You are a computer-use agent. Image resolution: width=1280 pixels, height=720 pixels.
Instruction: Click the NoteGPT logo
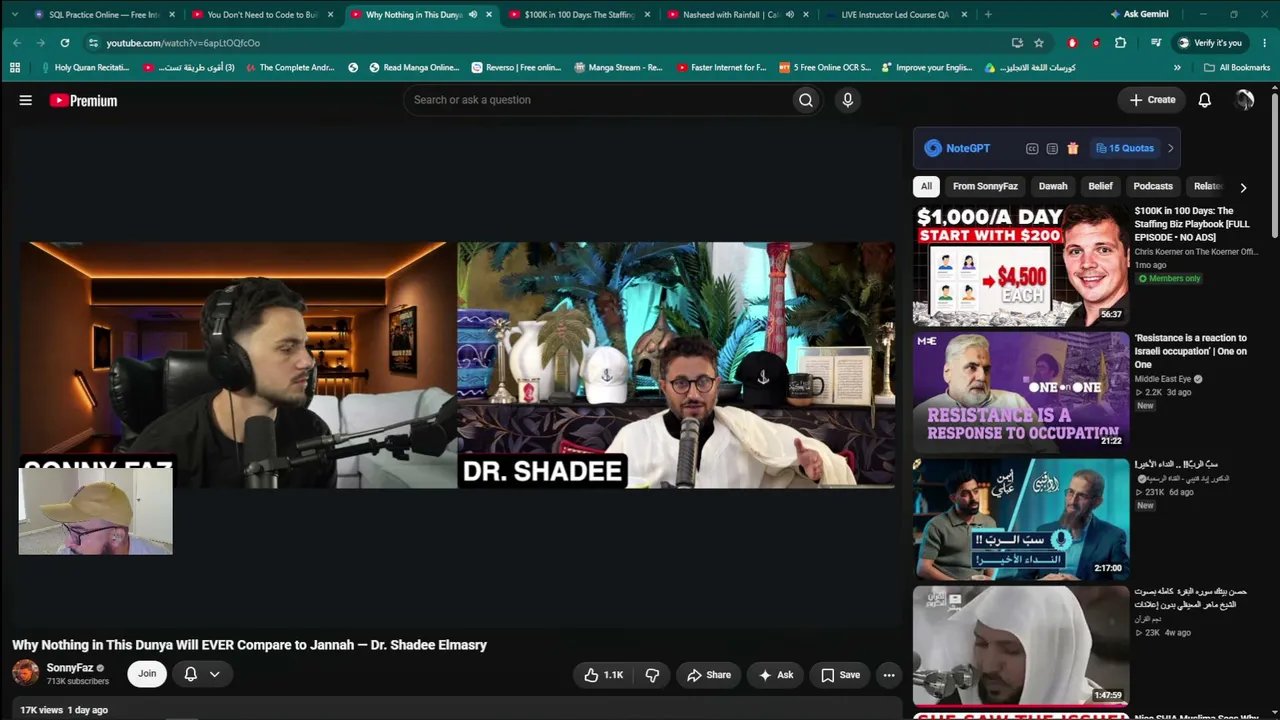coord(957,148)
